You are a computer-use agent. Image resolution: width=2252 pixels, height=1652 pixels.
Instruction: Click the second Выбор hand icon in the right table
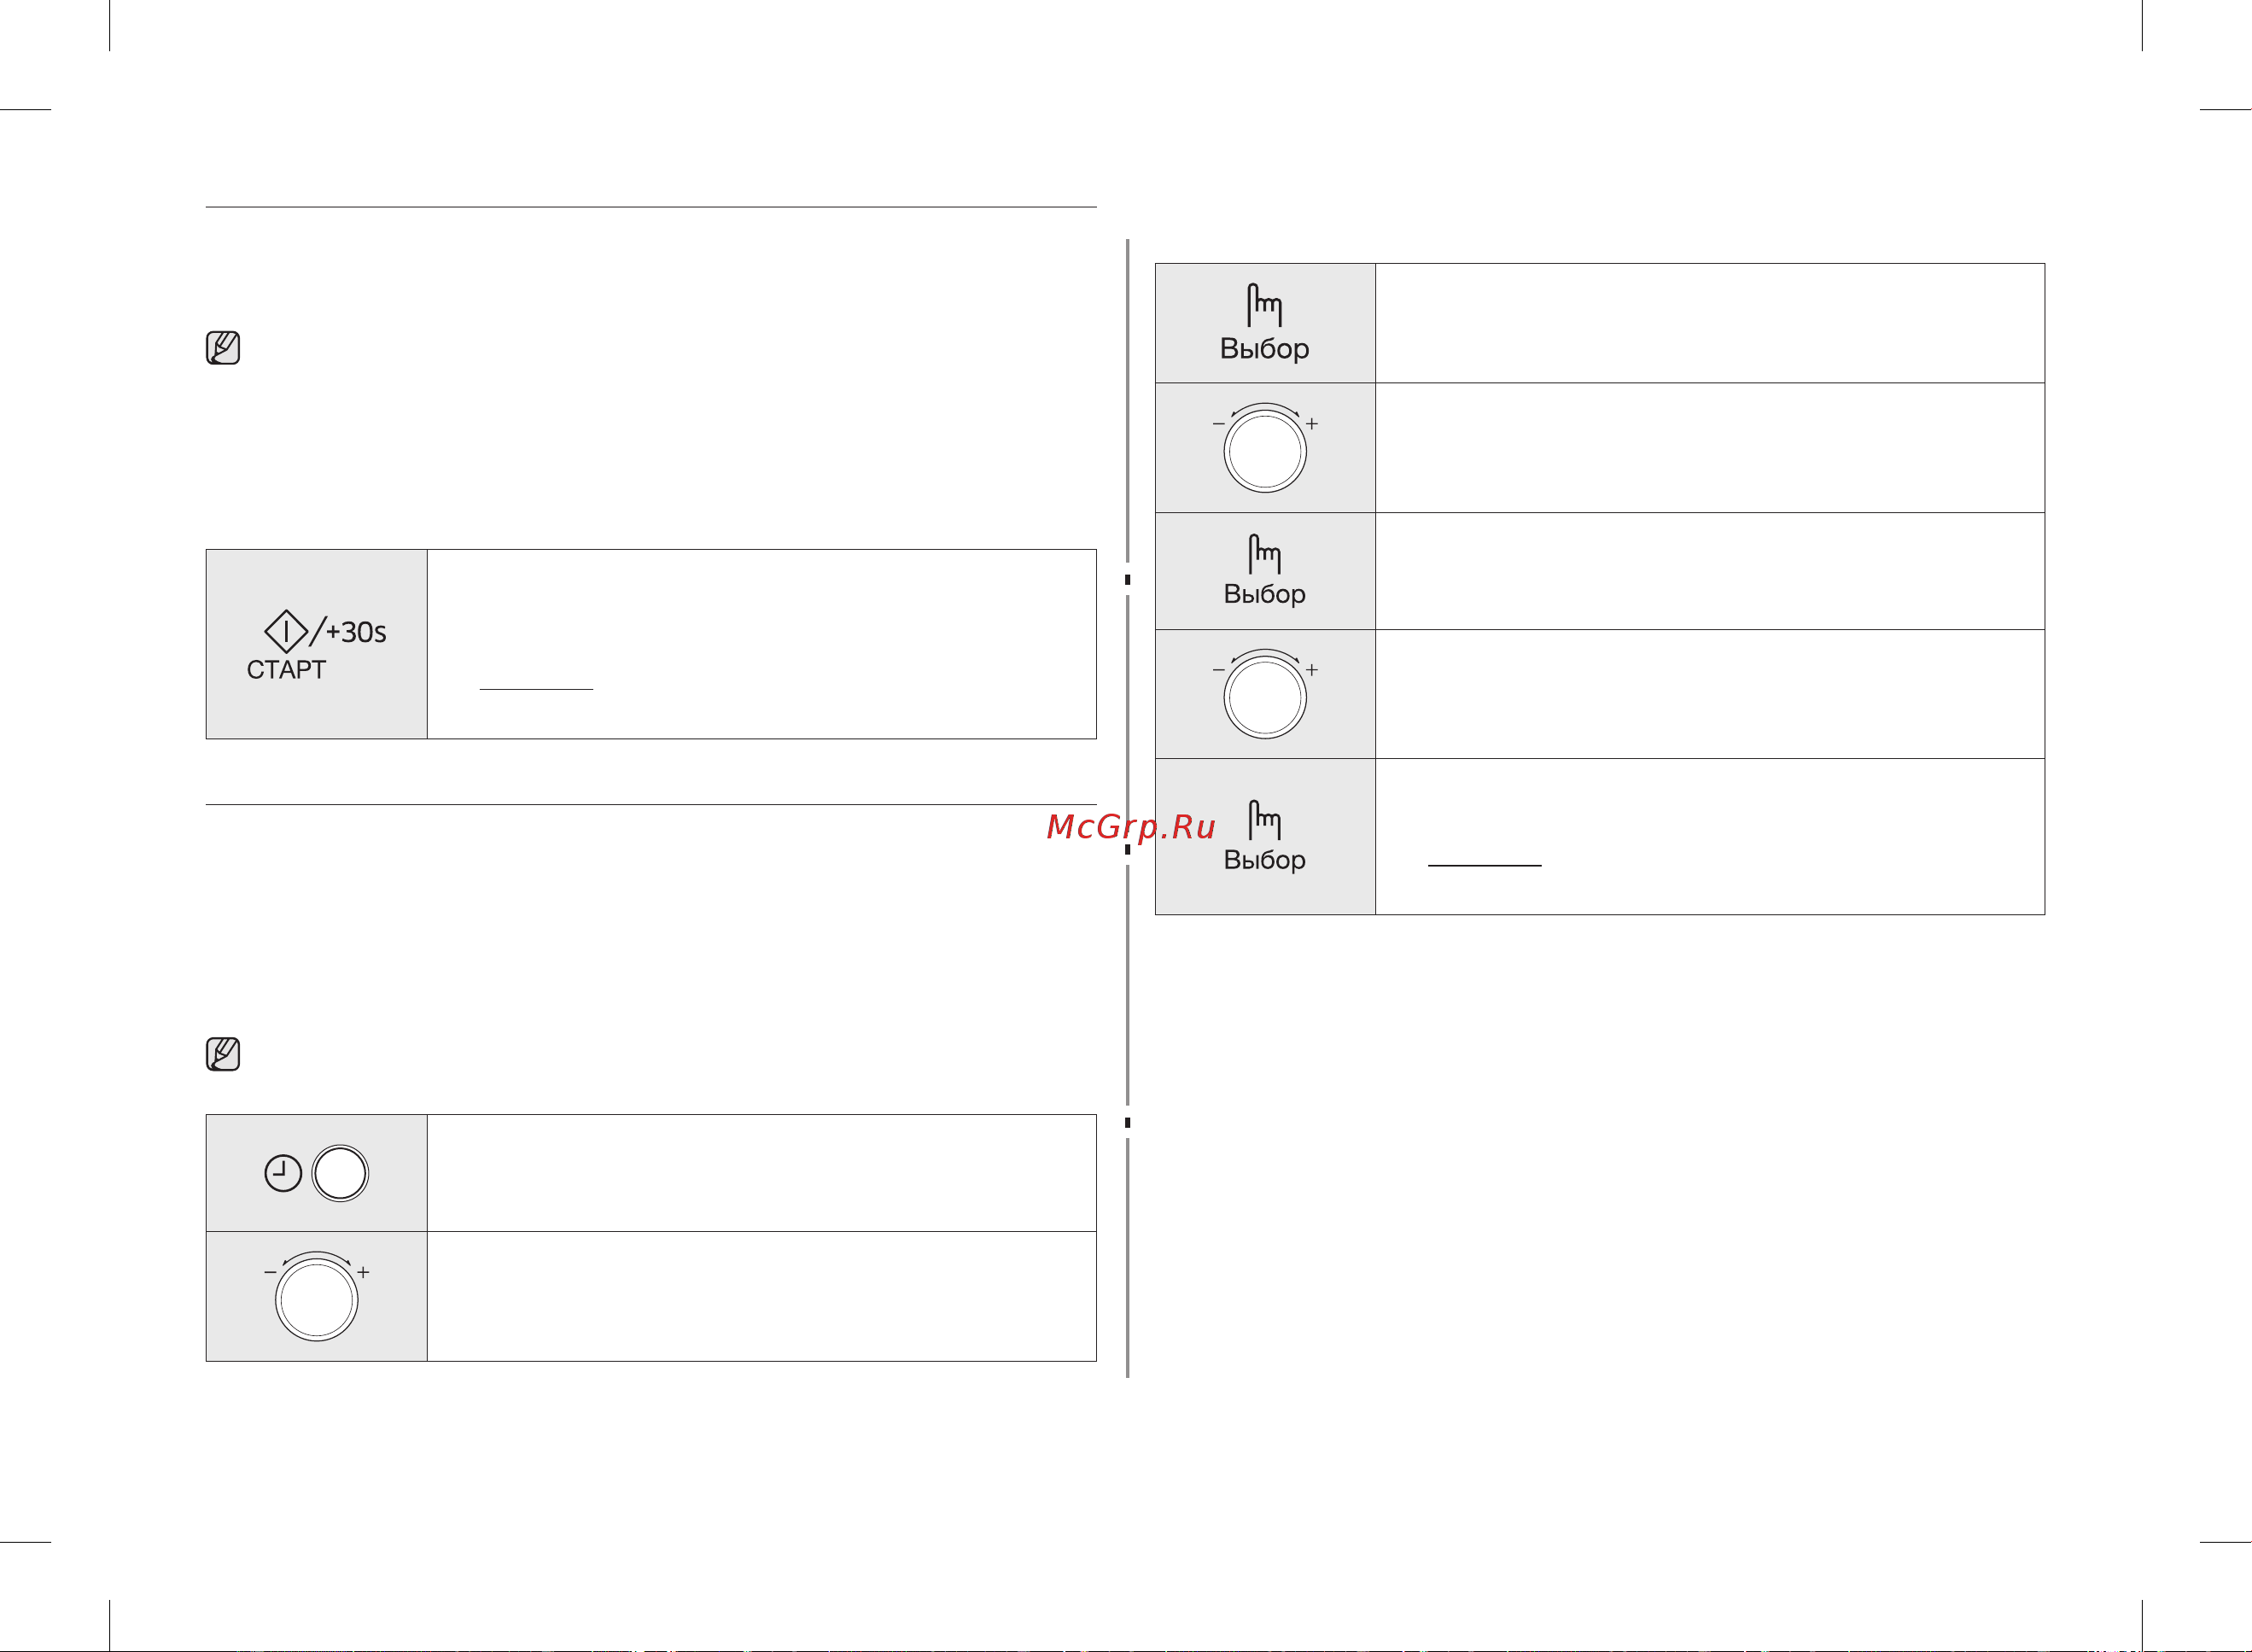click(1264, 554)
